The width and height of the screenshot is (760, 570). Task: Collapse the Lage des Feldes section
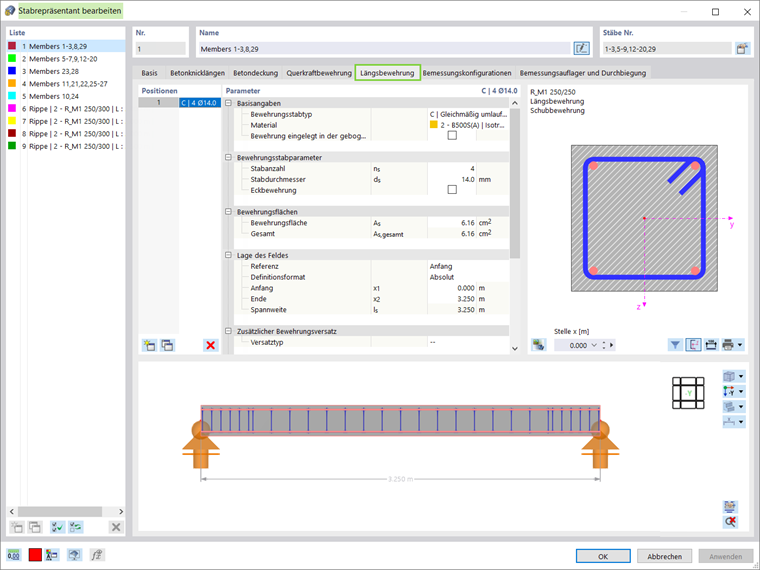(228, 255)
